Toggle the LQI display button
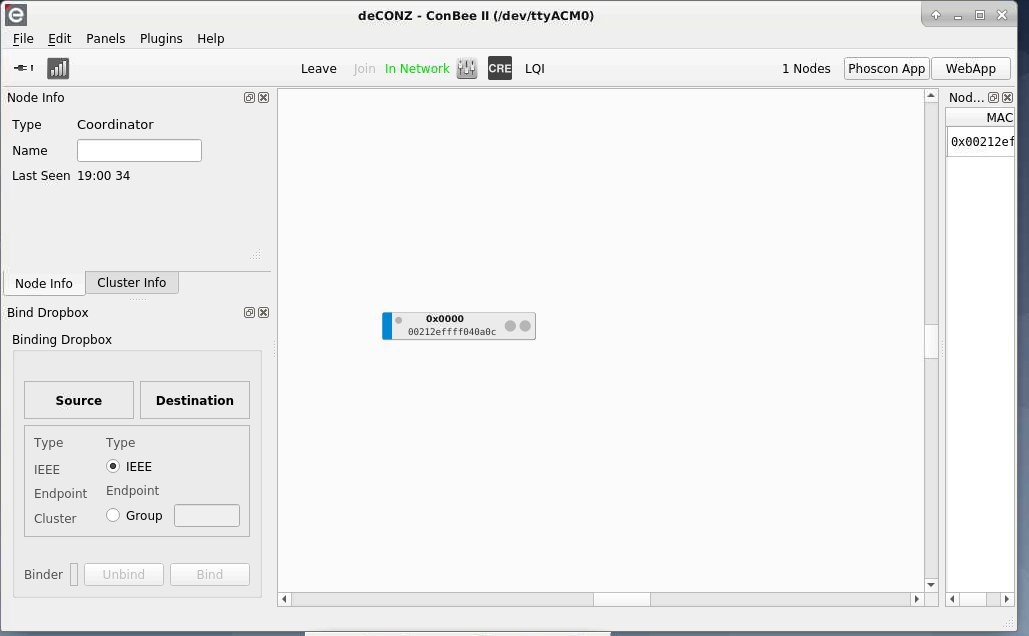Image resolution: width=1029 pixels, height=636 pixels. (x=535, y=68)
